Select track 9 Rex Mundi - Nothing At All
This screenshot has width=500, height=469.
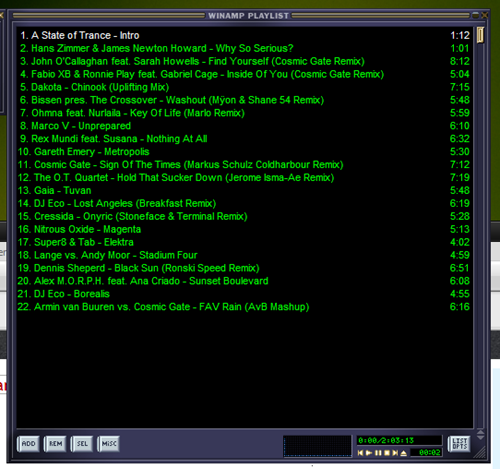[x=245, y=139]
